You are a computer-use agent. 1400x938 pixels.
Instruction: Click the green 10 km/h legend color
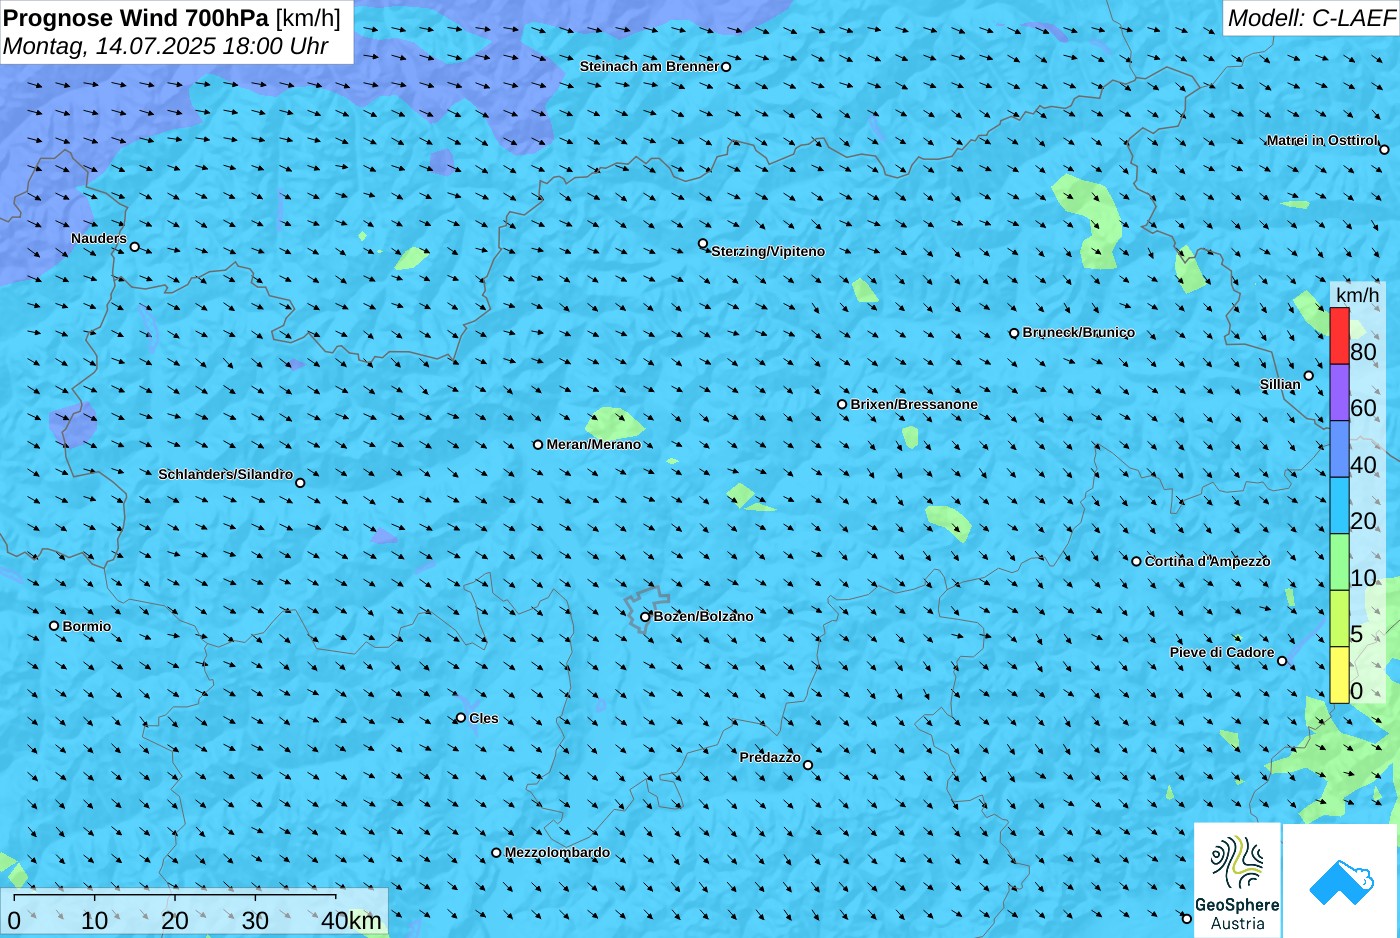tap(1339, 562)
